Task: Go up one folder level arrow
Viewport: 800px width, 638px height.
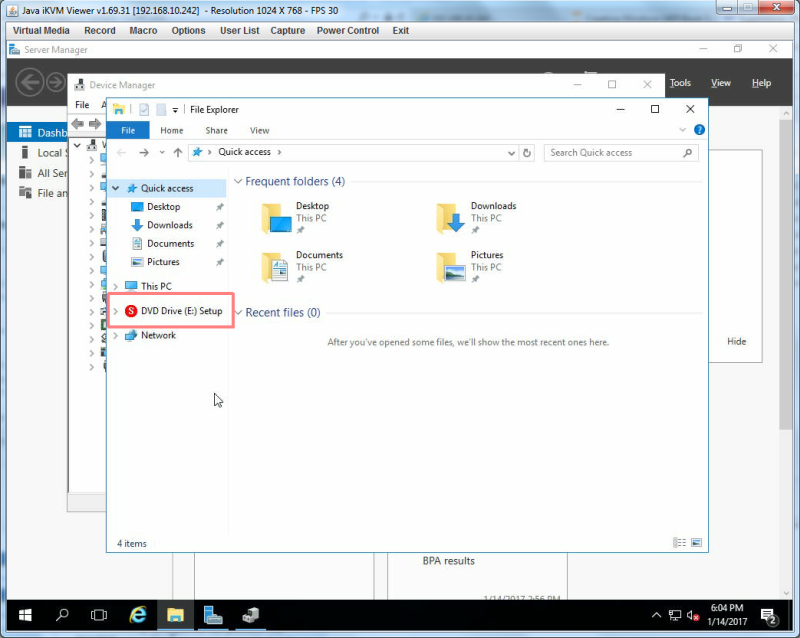Action: click(178, 153)
